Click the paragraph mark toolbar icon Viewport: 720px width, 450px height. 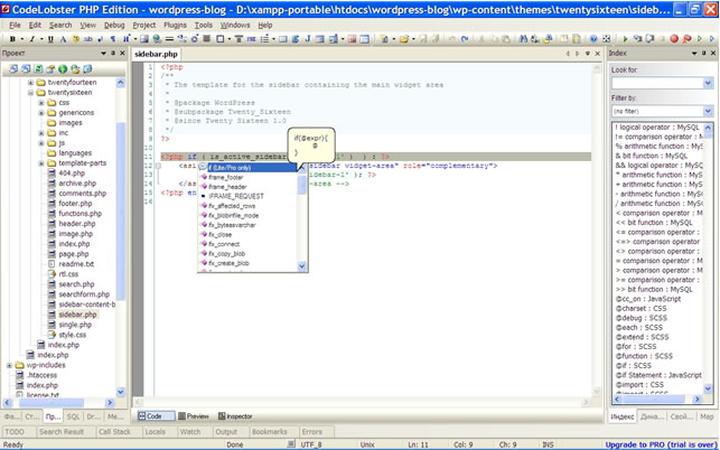(x=113, y=39)
